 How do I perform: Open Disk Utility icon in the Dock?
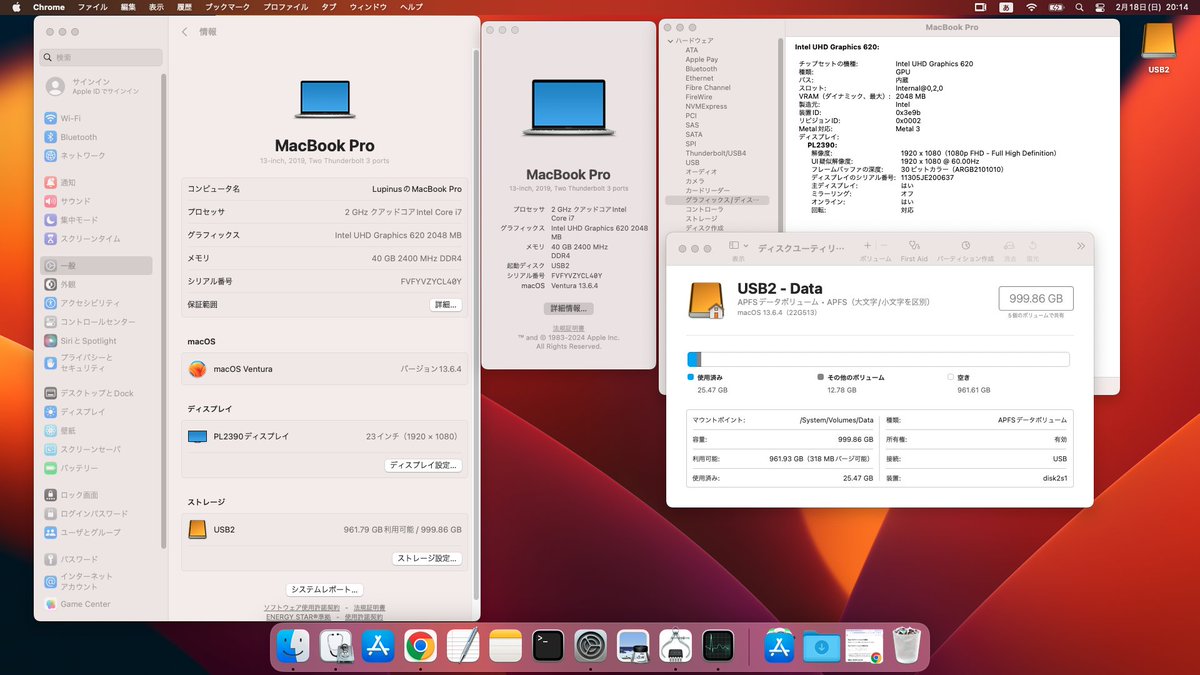[335, 646]
